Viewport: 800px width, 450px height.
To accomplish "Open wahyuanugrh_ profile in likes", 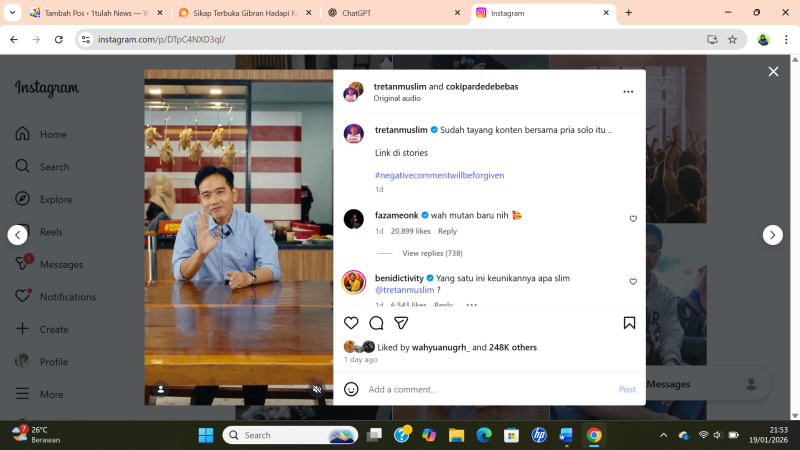I will 440,347.
